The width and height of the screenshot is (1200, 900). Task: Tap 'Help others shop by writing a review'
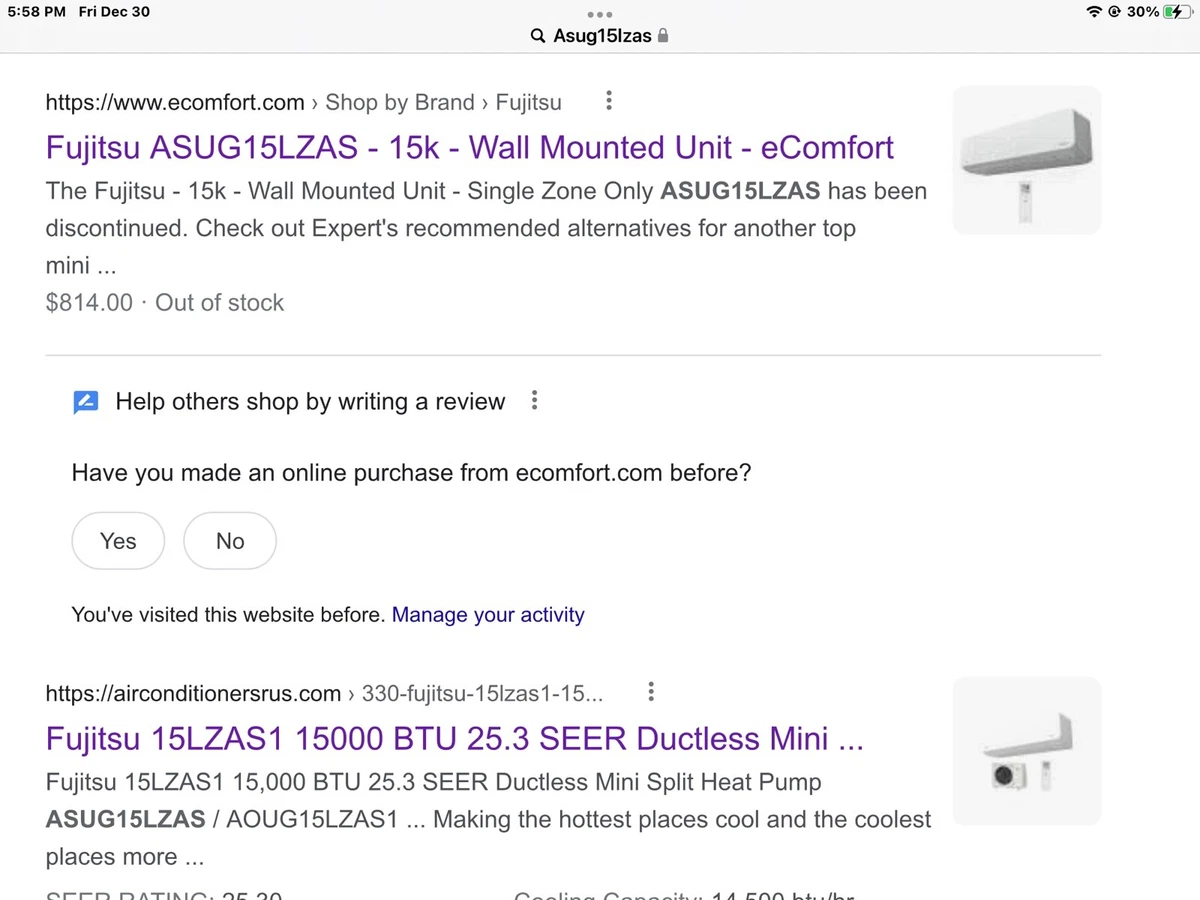tap(310, 402)
